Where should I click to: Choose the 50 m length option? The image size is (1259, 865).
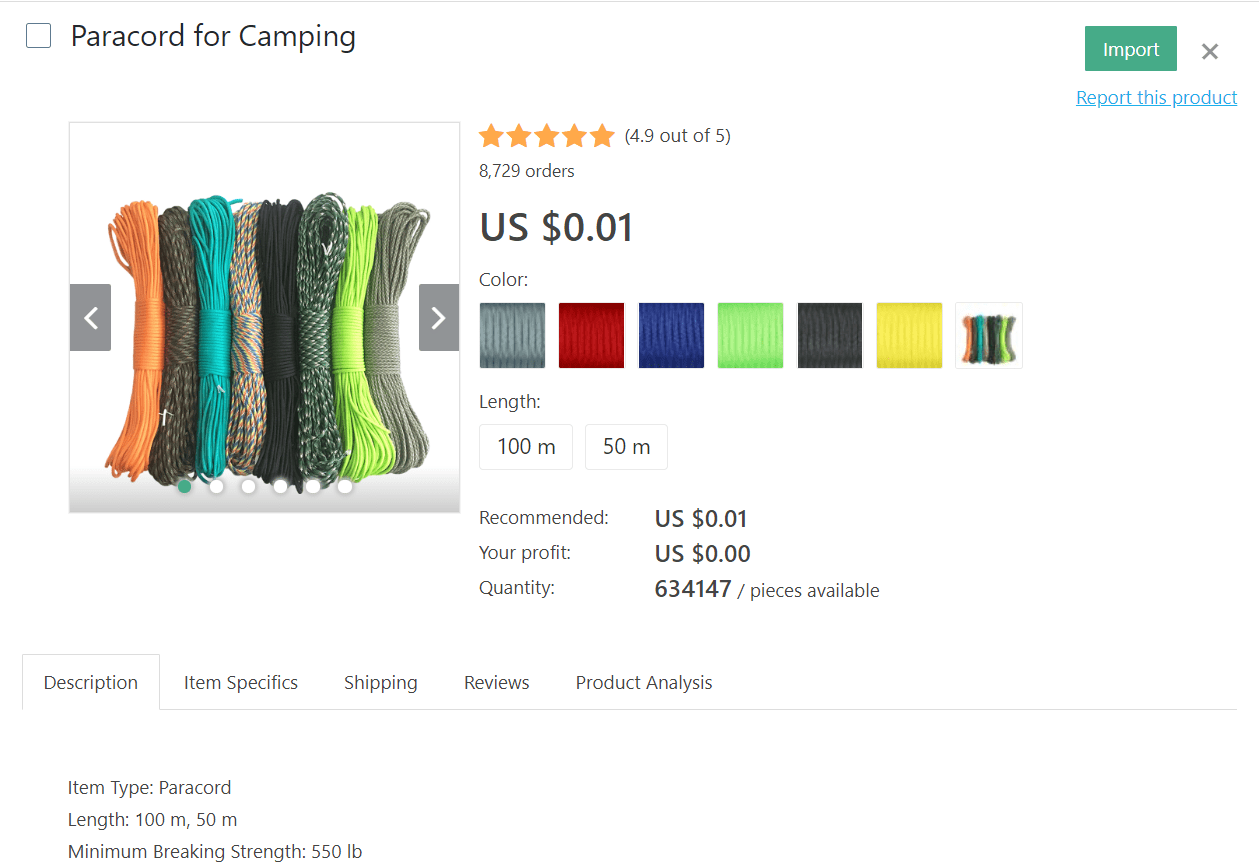626,447
